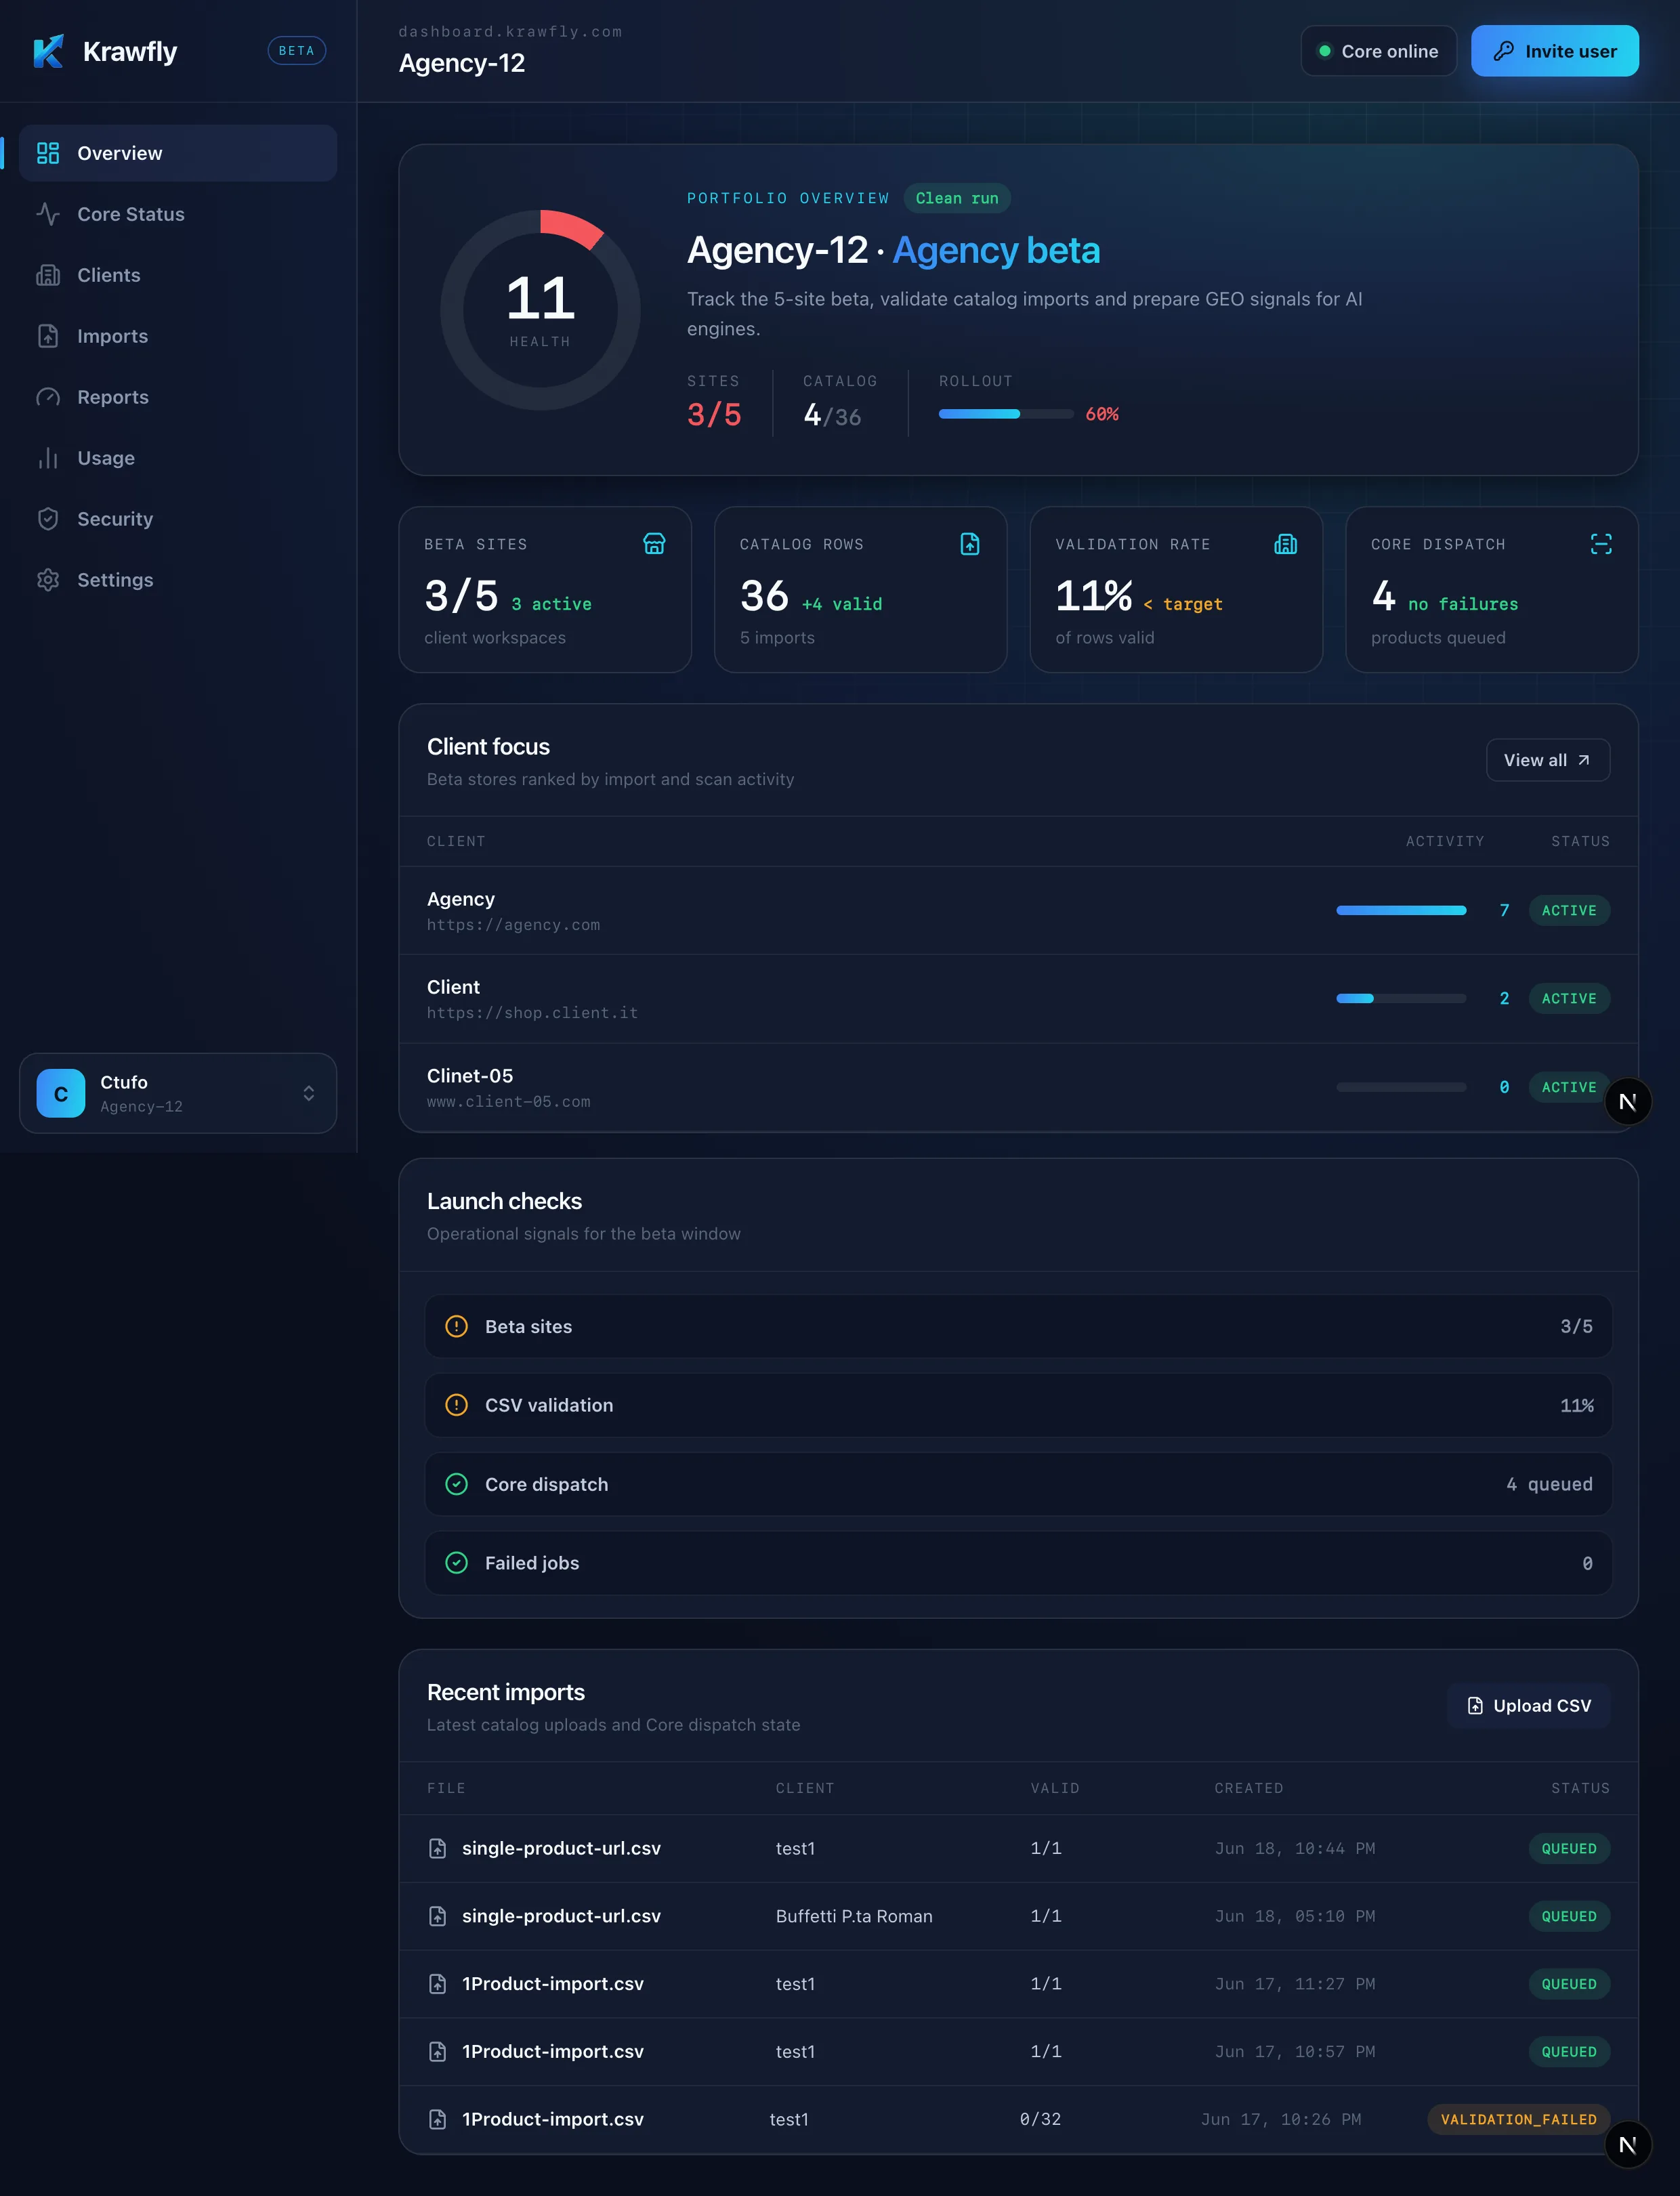Viewport: 1680px width, 2196px height.
Task: Click the CSV validation 11% value
Action: coord(1576,1405)
